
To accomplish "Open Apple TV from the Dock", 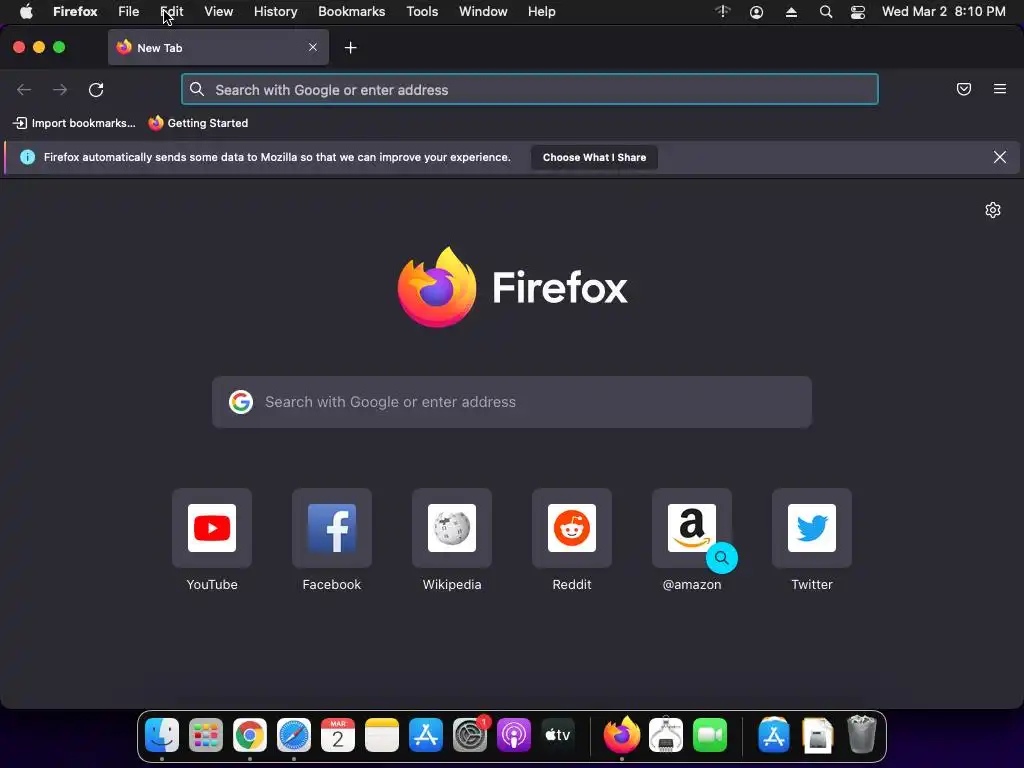I will pyautogui.click(x=558, y=735).
